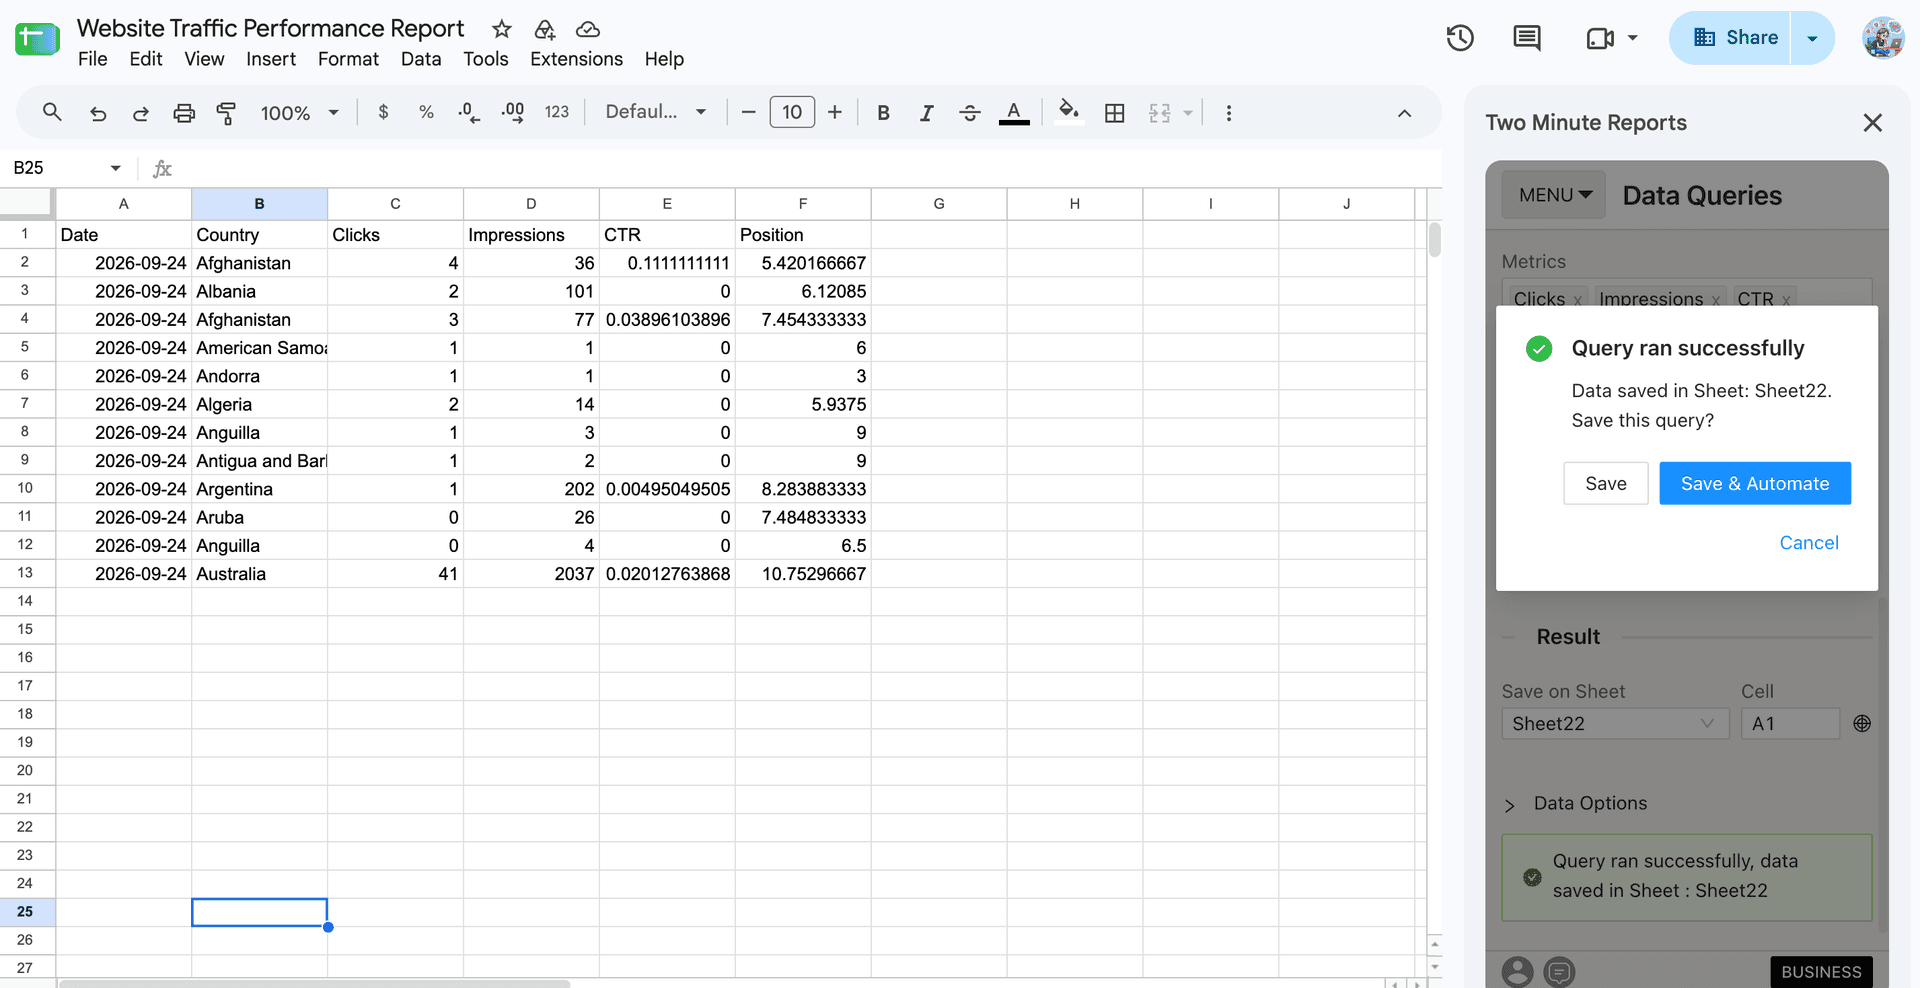Image resolution: width=1920 pixels, height=988 pixels.
Task: Open the Share options arrow
Action: [x=1812, y=38]
